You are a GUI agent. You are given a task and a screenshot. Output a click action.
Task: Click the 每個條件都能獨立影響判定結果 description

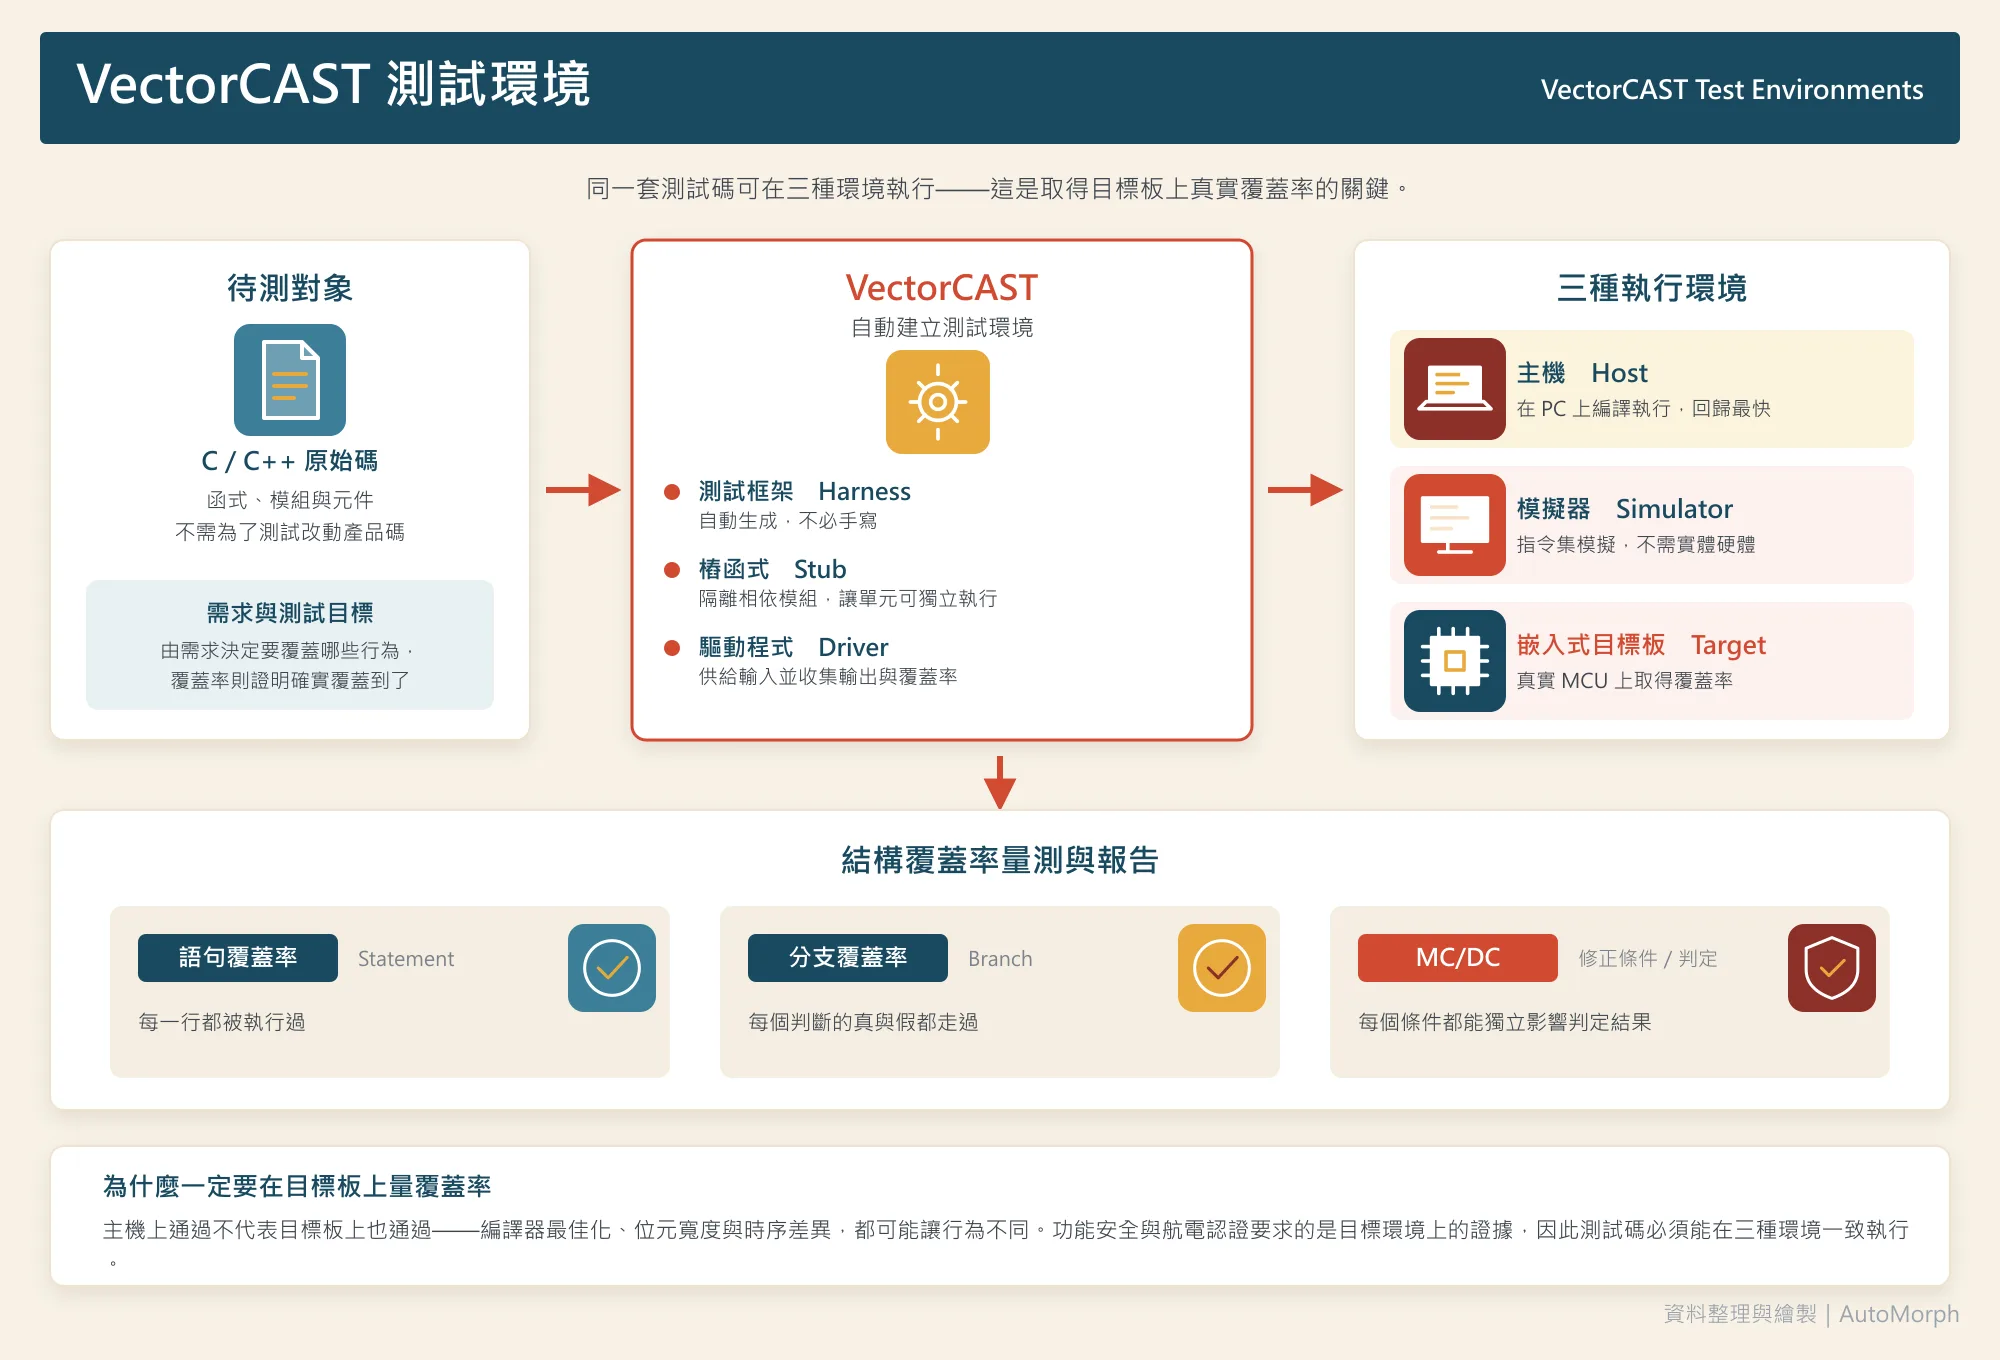[1505, 1022]
